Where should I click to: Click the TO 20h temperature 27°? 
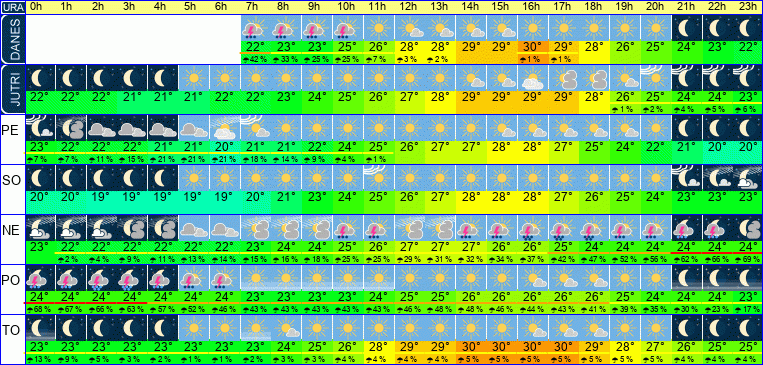[x=656, y=347]
